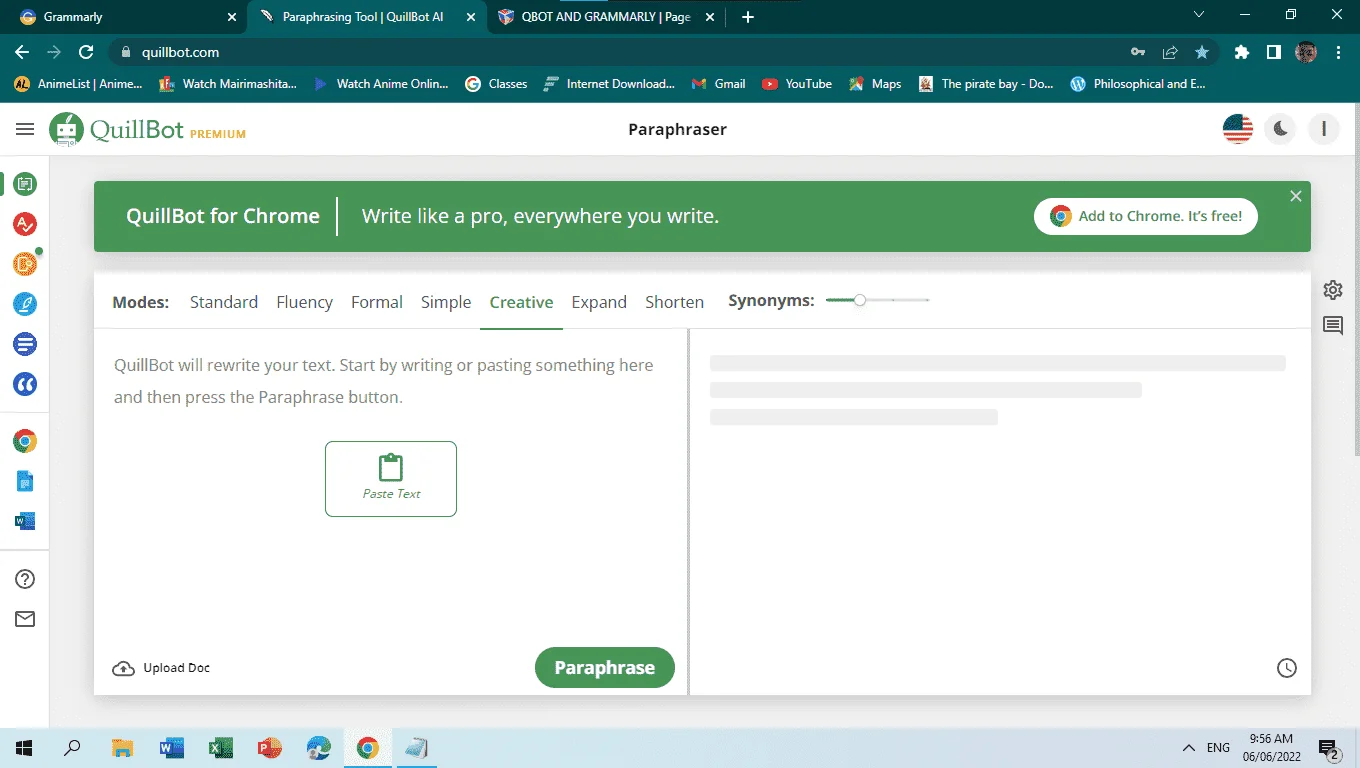1360x768 pixels.
Task: Open the Gmail bookmark
Action: 718,84
